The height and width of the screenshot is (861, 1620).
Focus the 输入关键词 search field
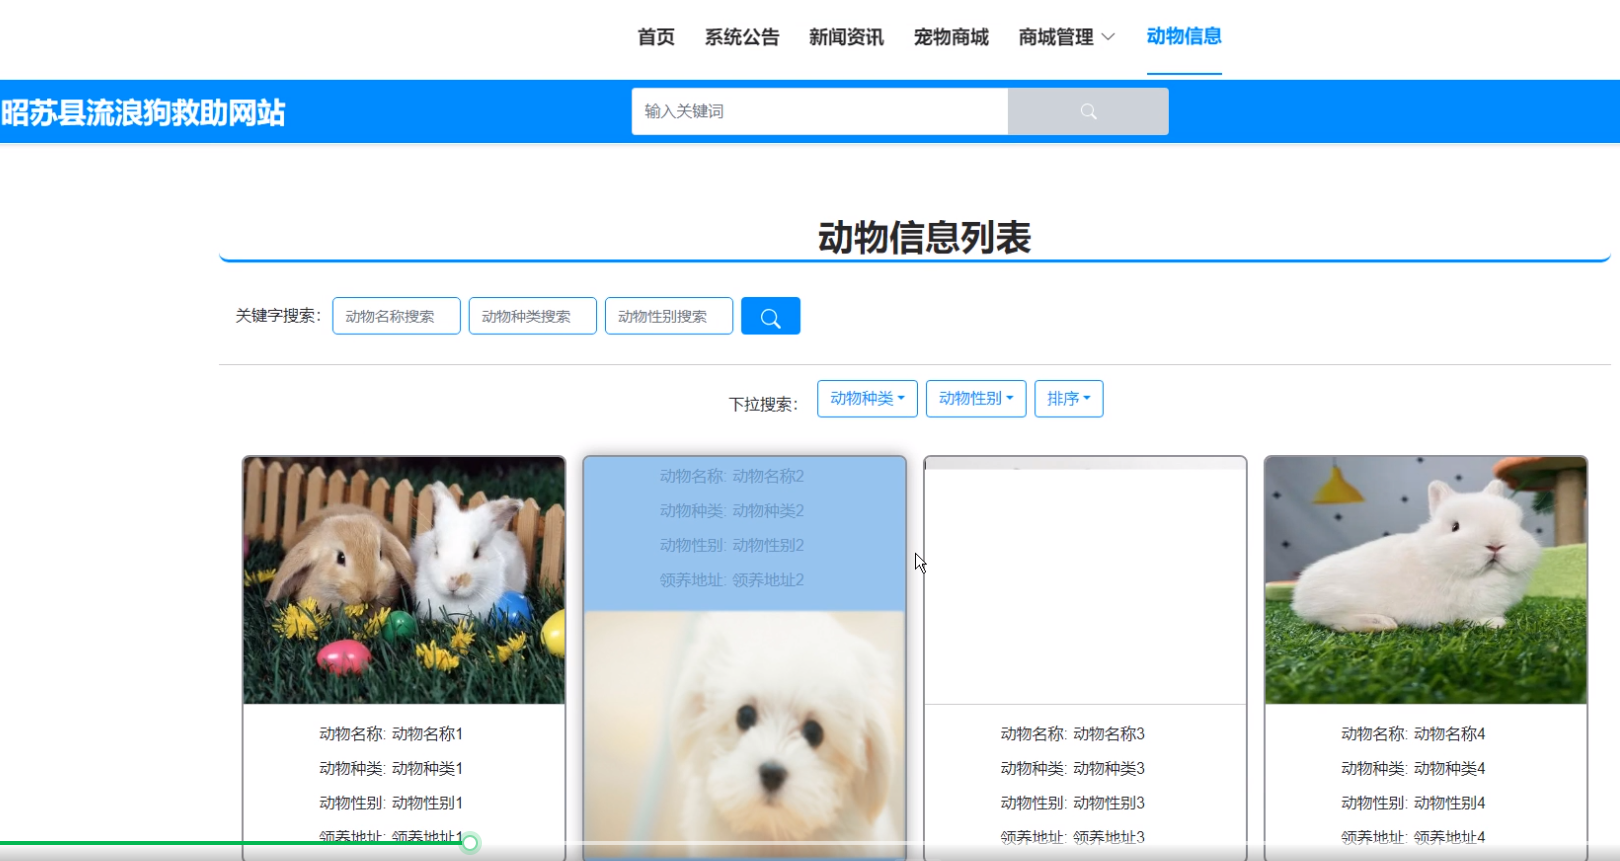click(x=820, y=111)
